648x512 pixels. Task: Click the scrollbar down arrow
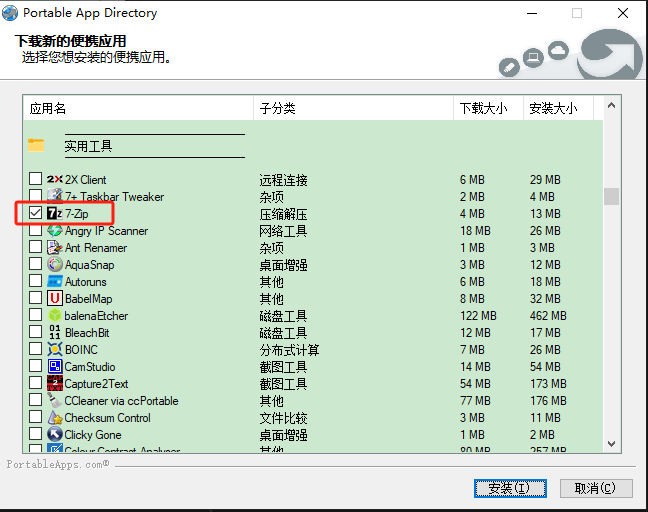tap(612, 443)
